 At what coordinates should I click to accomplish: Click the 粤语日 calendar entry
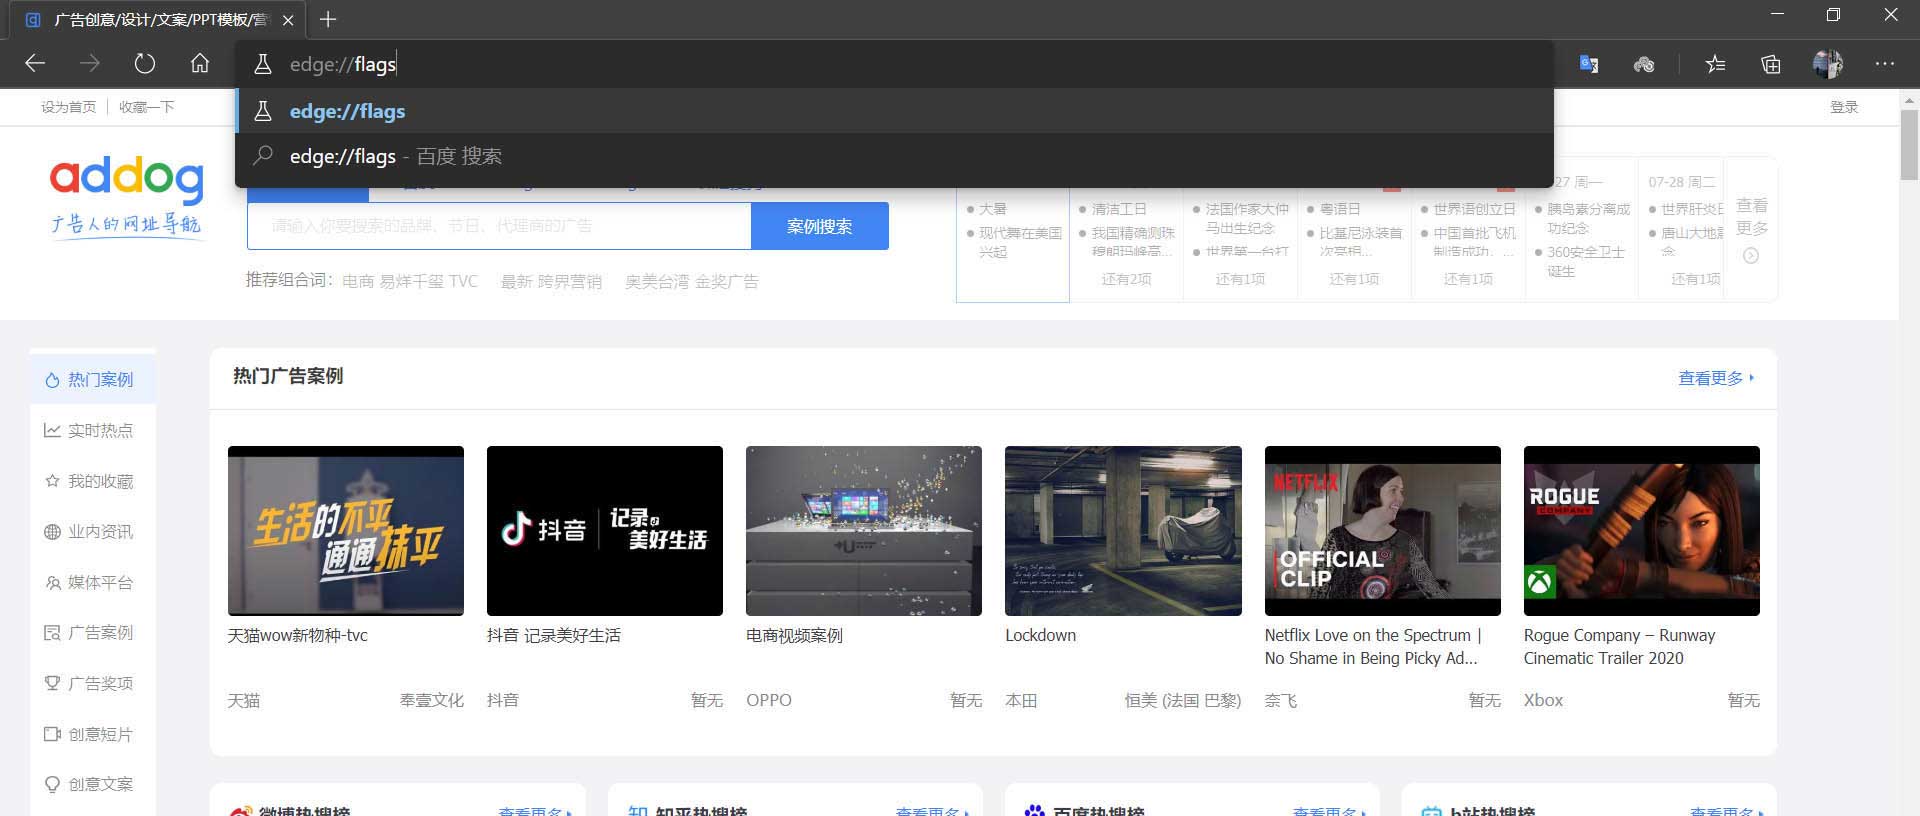click(1340, 209)
